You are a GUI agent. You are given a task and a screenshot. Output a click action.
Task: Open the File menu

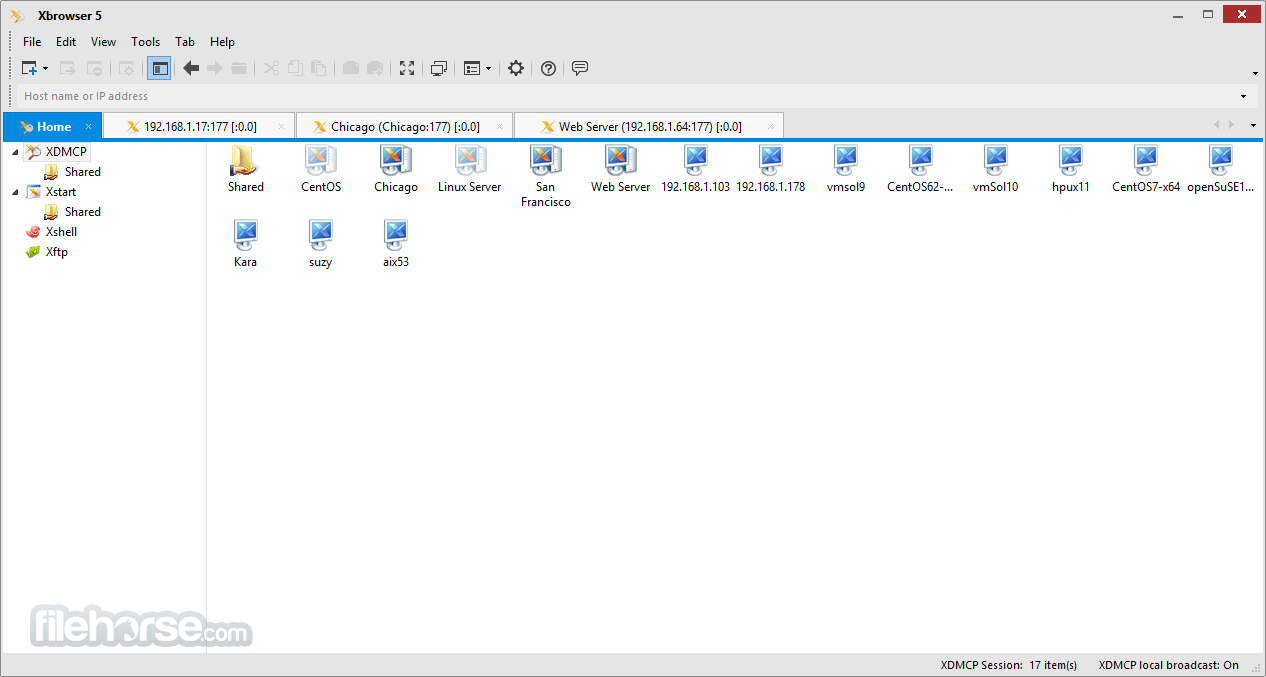pos(32,42)
